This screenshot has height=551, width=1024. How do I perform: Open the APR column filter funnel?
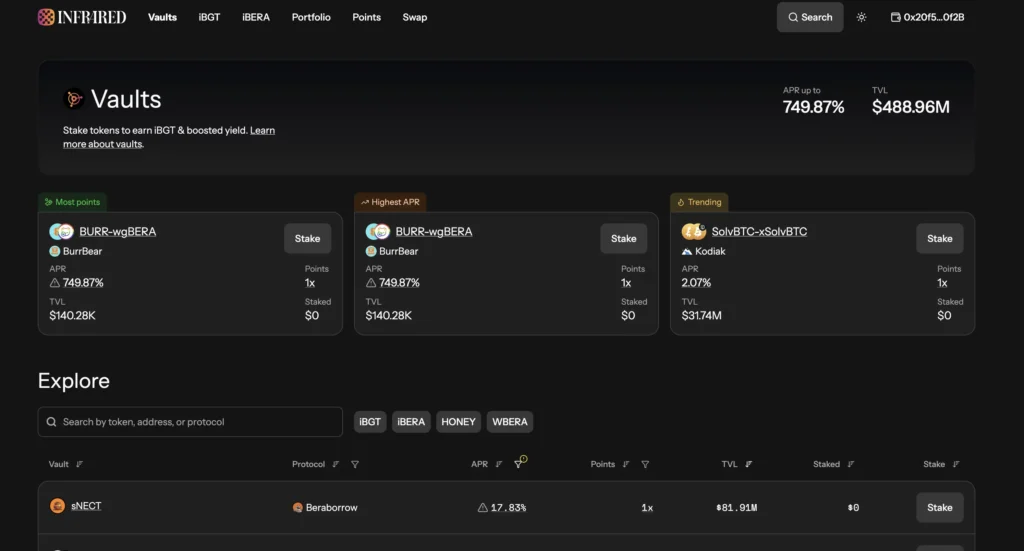pyautogui.click(x=519, y=464)
